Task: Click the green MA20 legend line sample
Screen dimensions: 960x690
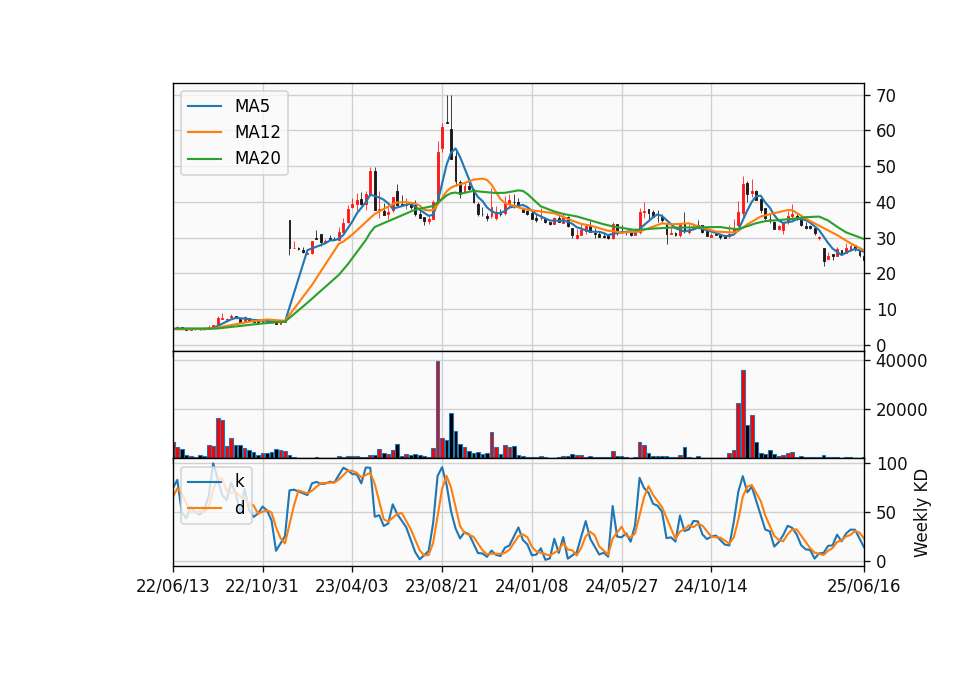Action: point(204,158)
